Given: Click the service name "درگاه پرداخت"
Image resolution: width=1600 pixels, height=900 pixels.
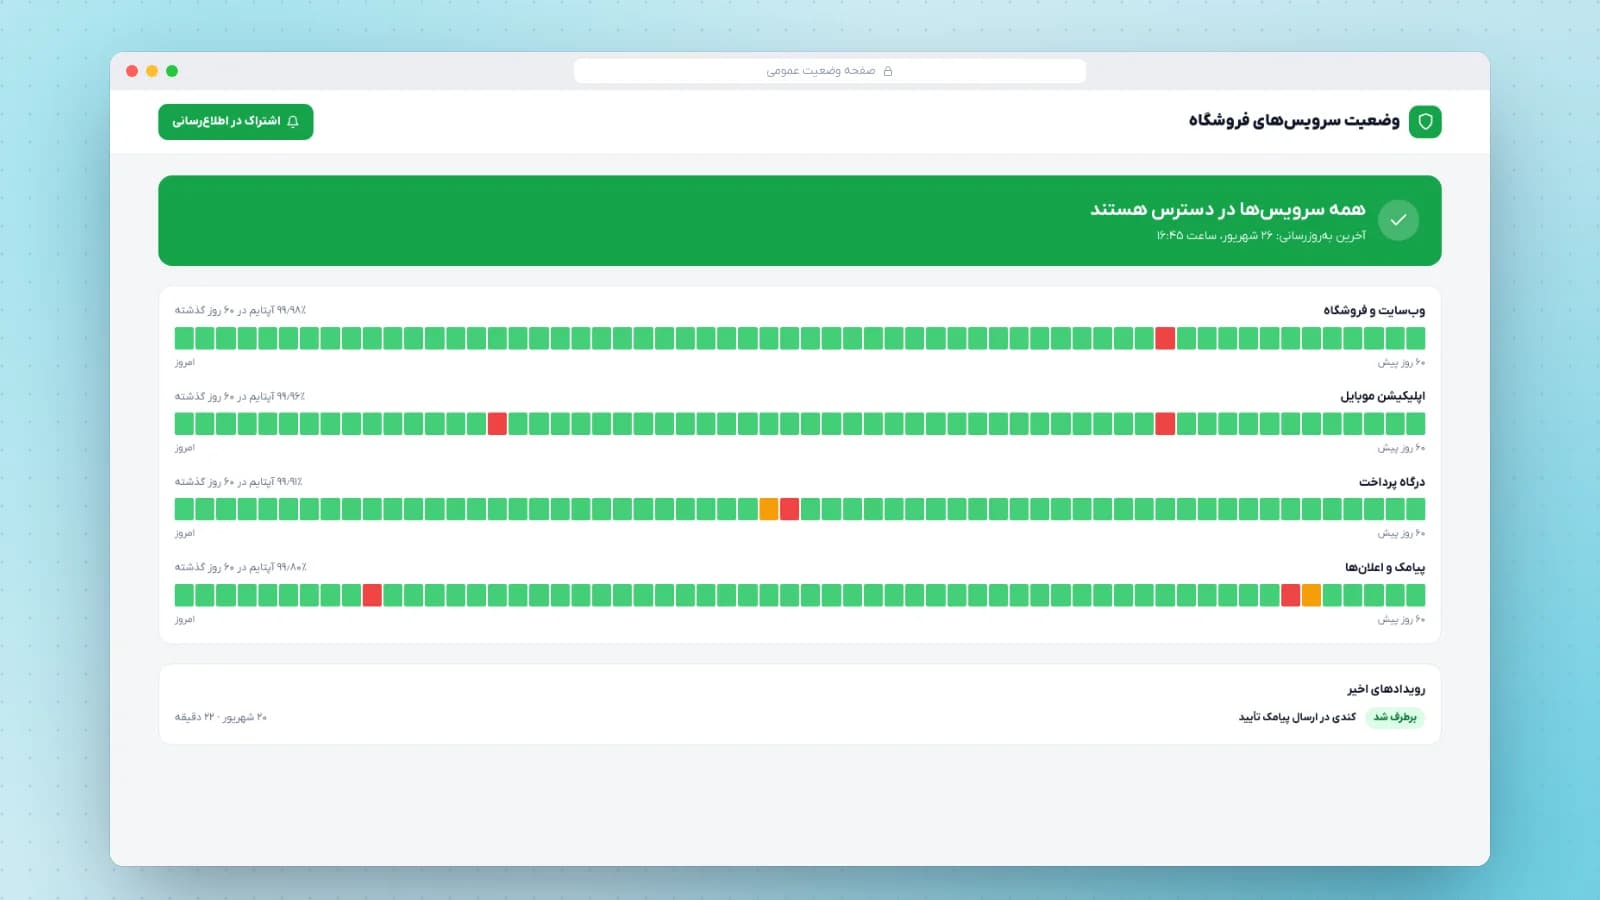Looking at the screenshot, I should pyautogui.click(x=1392, y=482).
